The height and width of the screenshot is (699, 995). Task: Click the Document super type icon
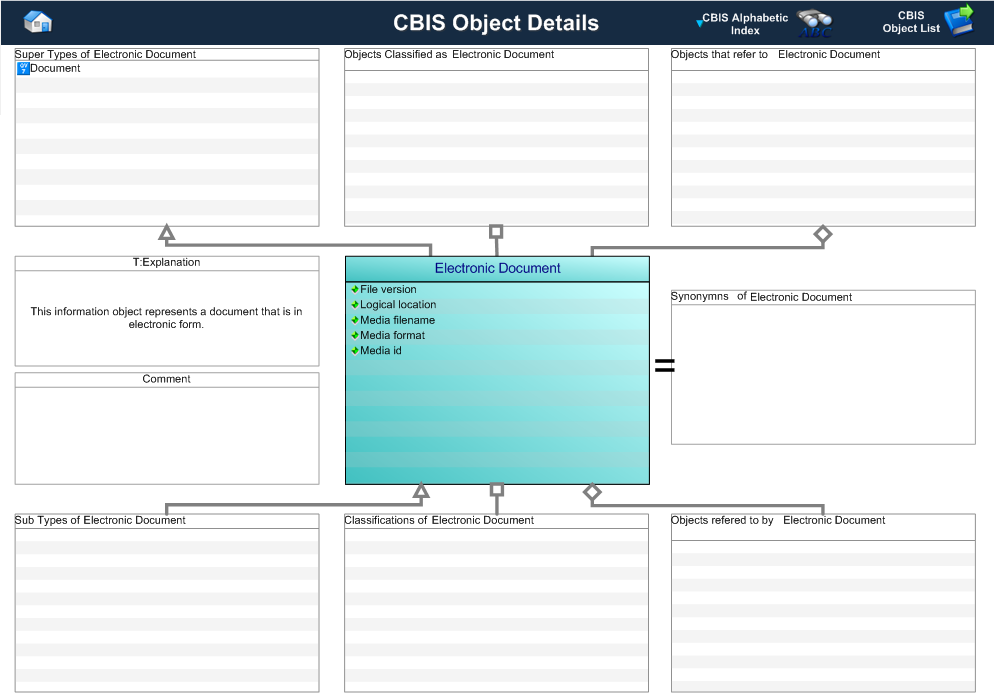click(x=23, y=69)
